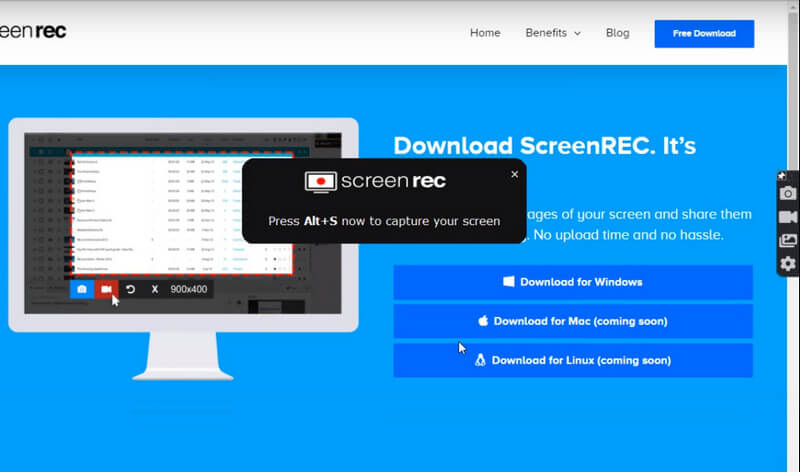
Task: Click the pin icon atop sidebar widget
Action: pos(782,176)
